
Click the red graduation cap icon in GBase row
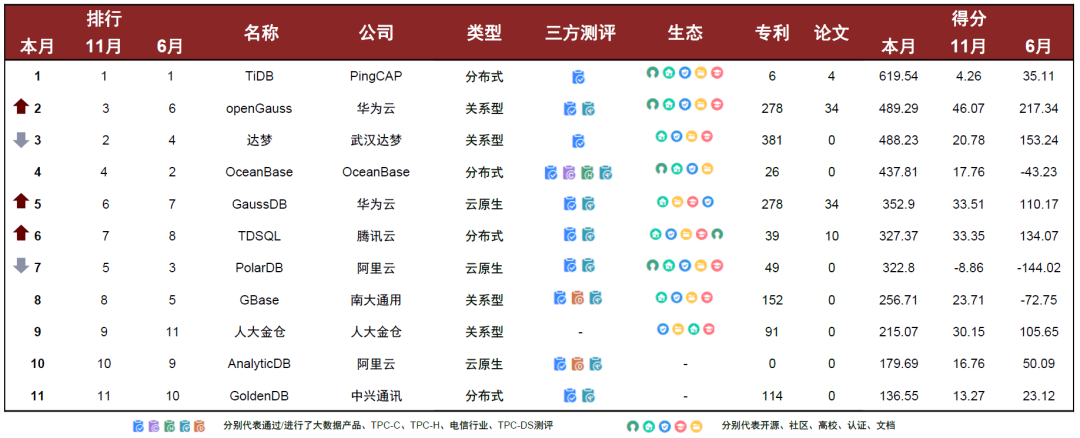707,298
